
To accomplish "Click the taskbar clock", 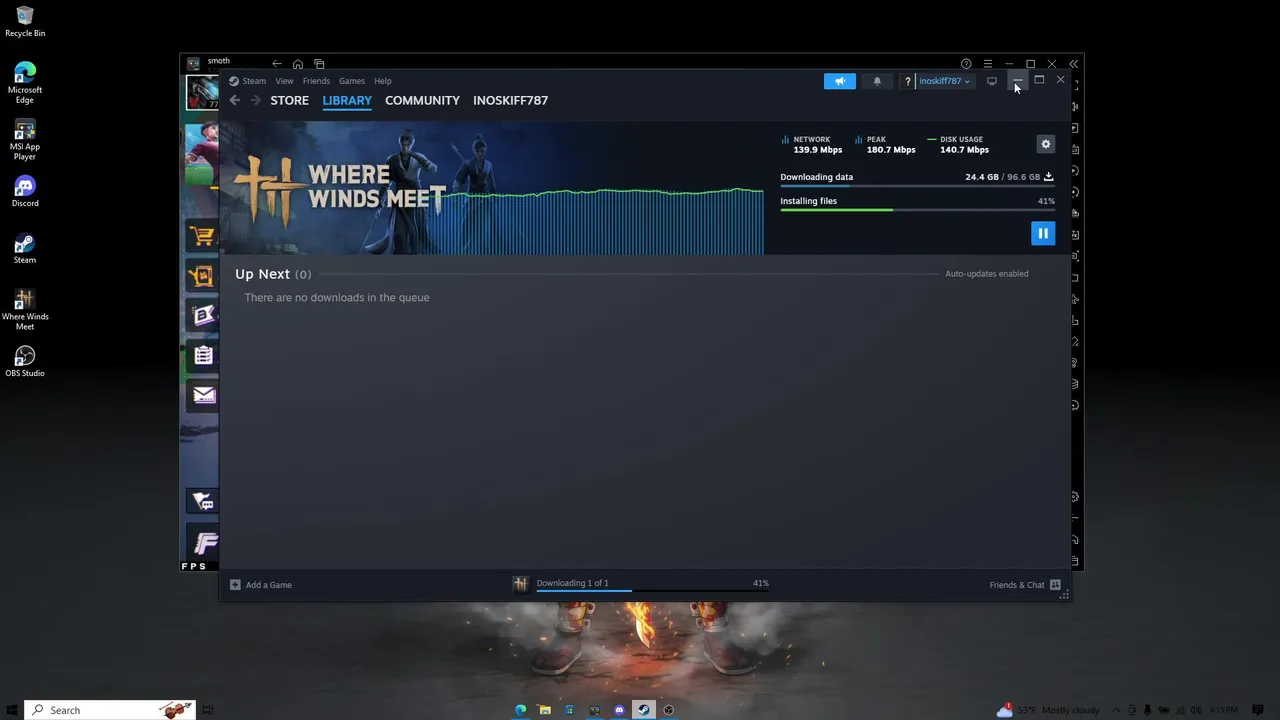I will pyautogui.click(x=1224, y=710).
